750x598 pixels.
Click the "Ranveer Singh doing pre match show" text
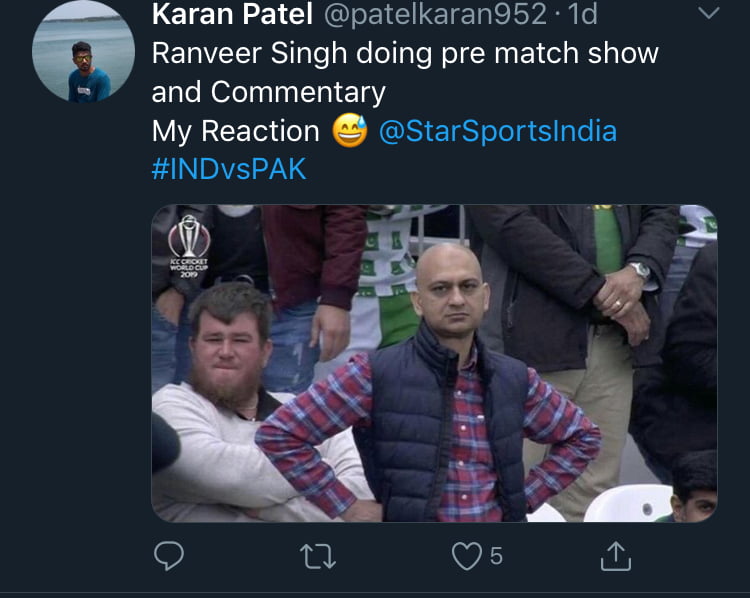[x=405, y=53]
